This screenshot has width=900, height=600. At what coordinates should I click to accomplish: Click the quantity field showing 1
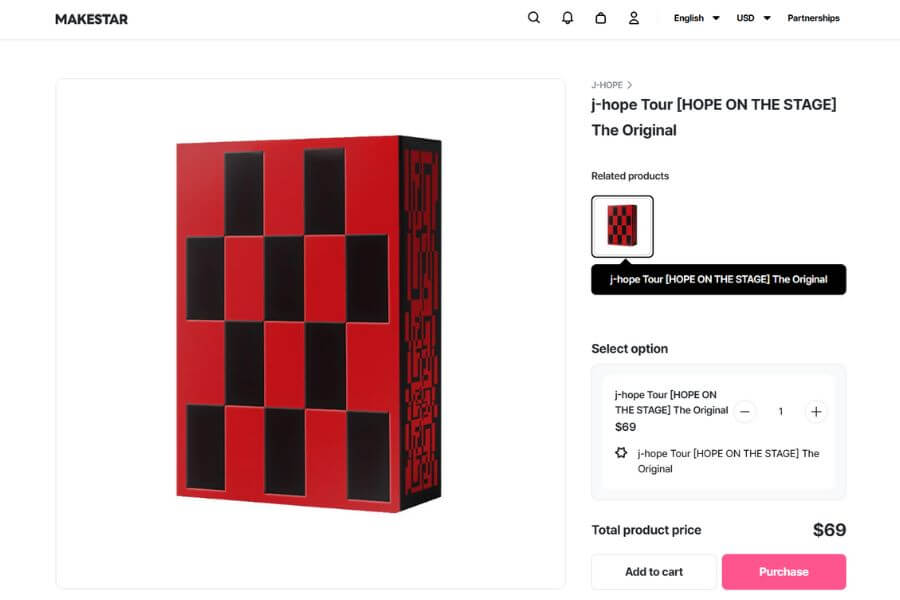781,411
